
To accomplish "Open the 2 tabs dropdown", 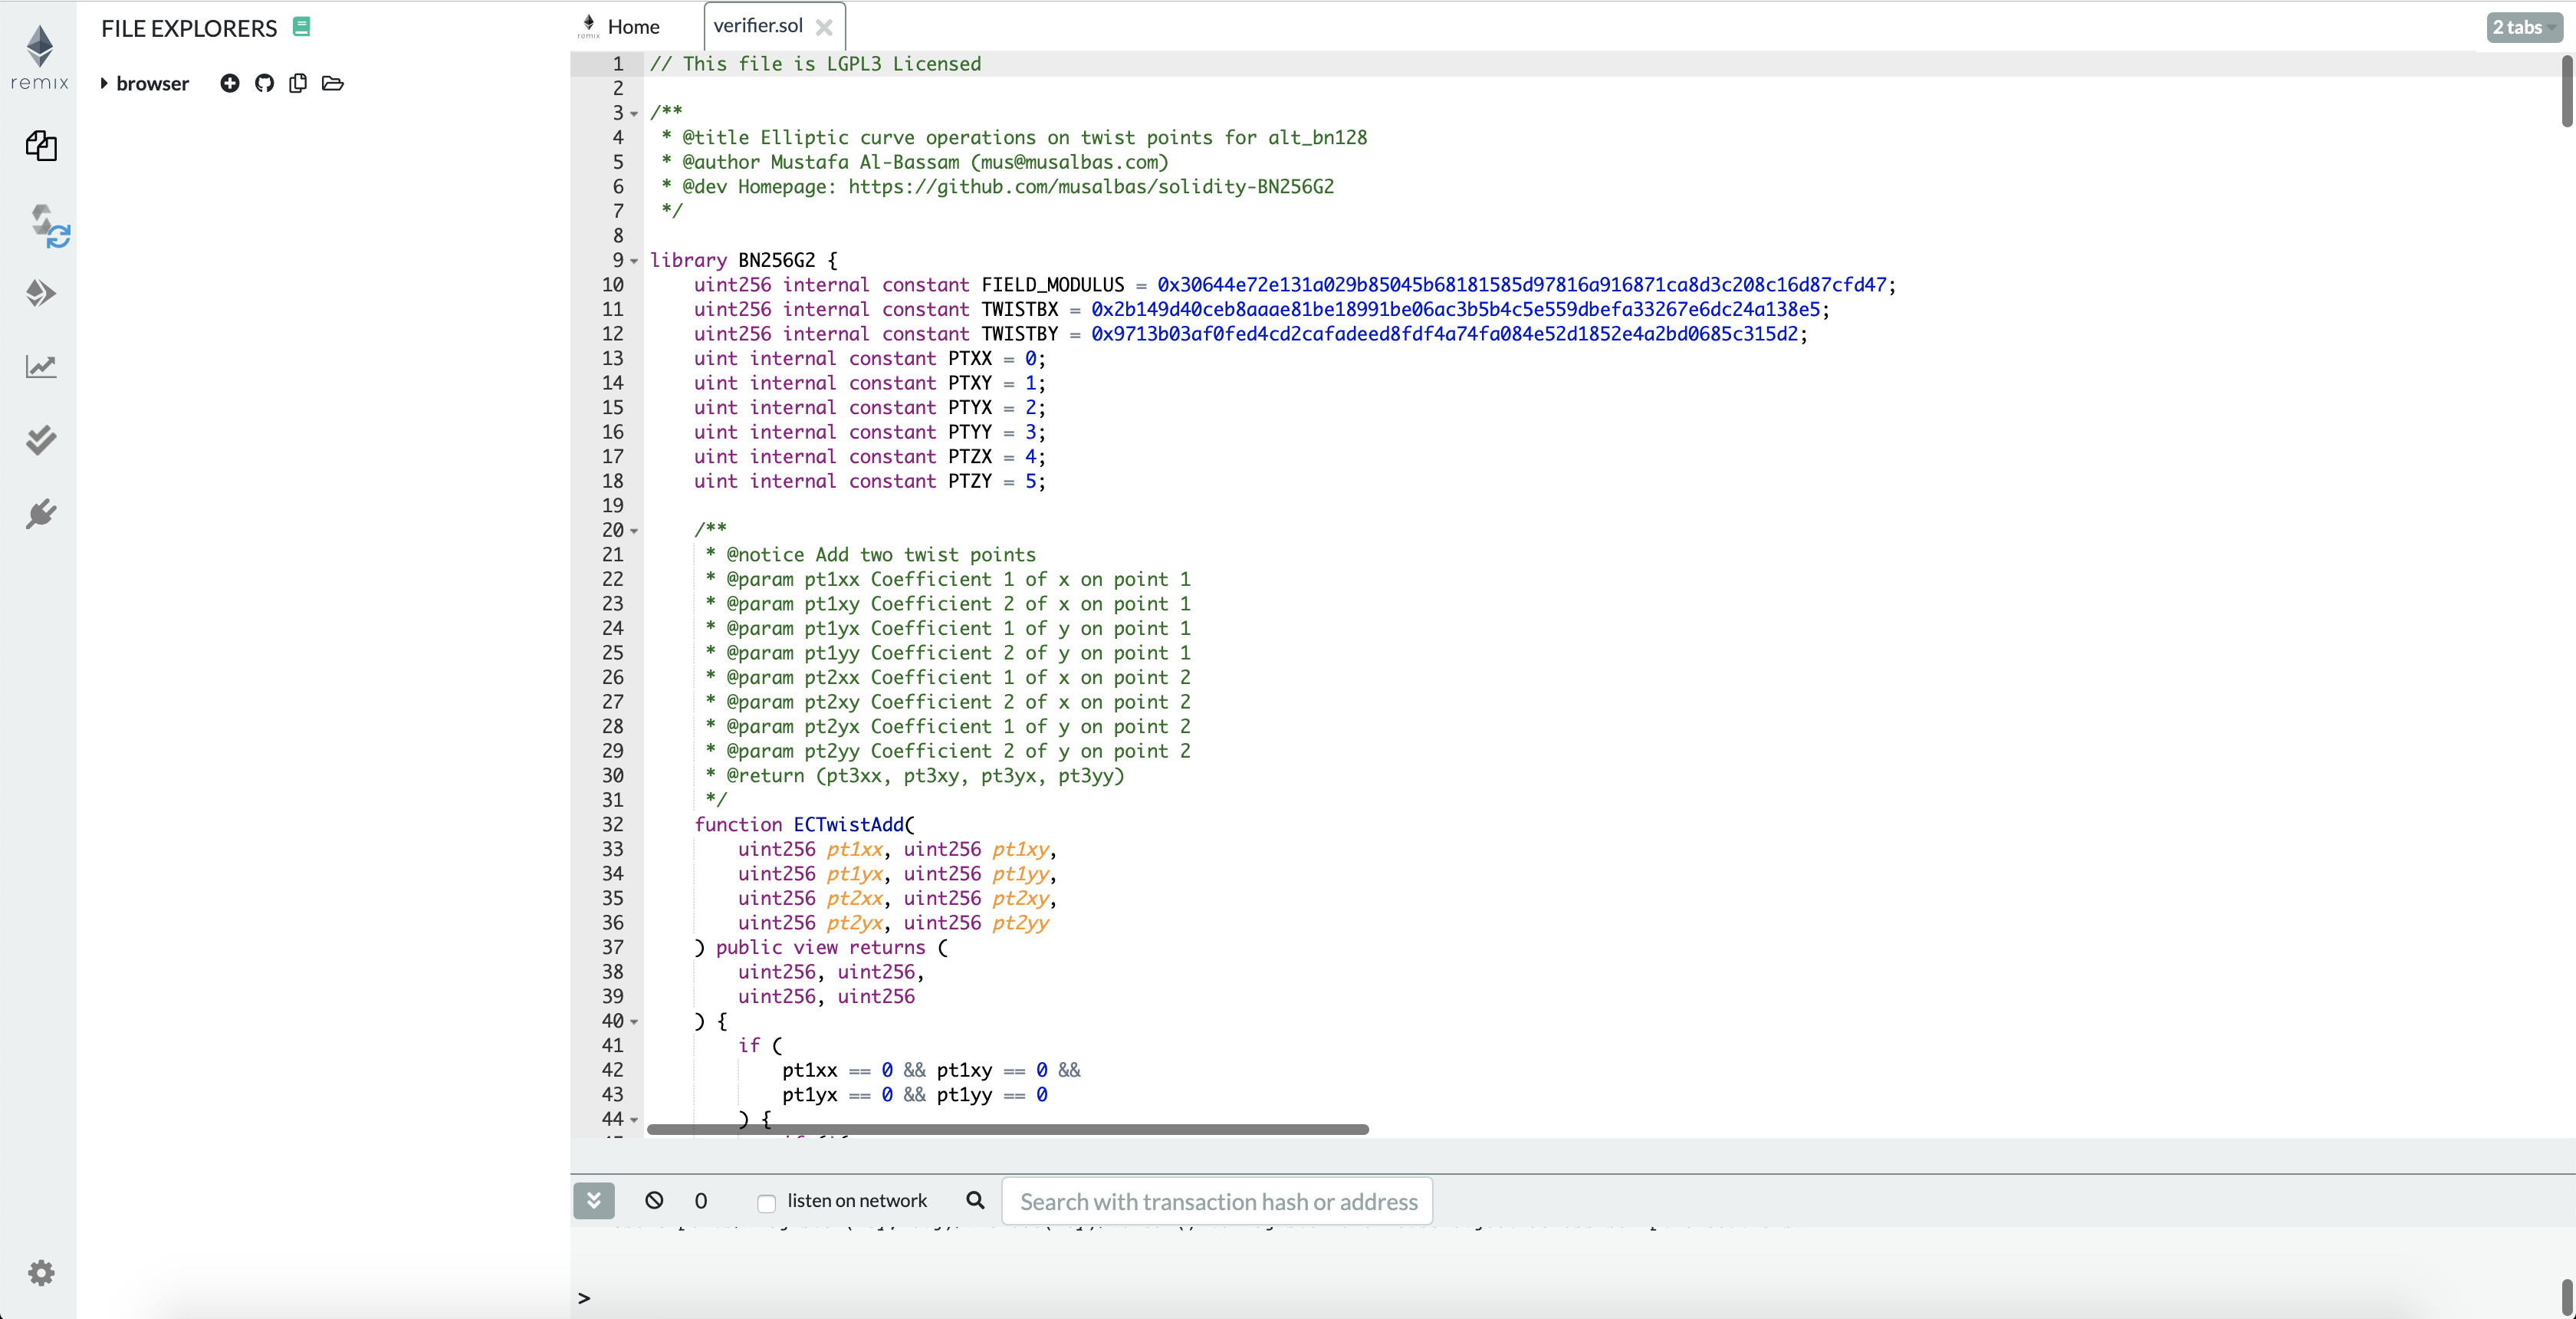I will 2522,28.
